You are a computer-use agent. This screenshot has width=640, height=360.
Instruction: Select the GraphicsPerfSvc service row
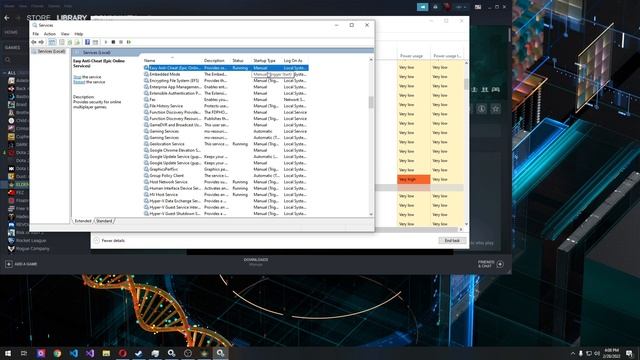(x=226, y=169)
